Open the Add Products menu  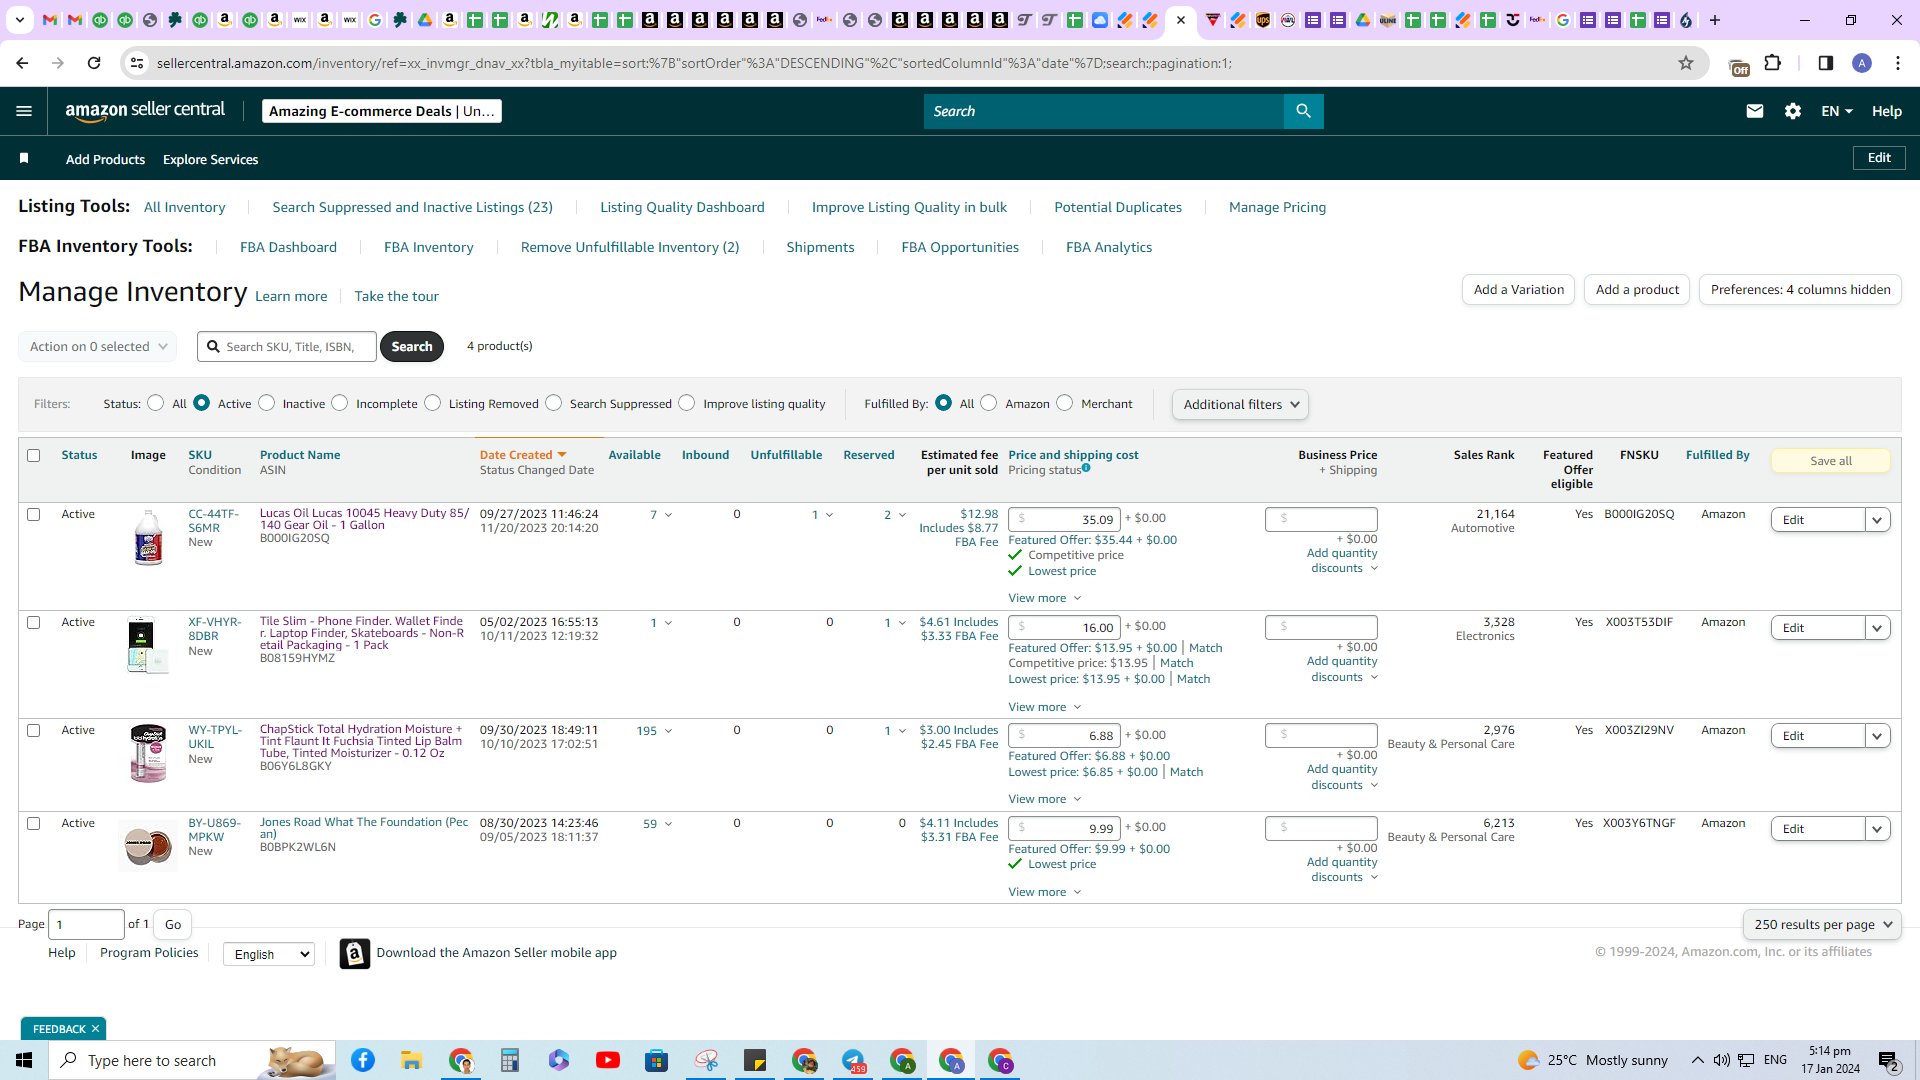coord(105,159)
